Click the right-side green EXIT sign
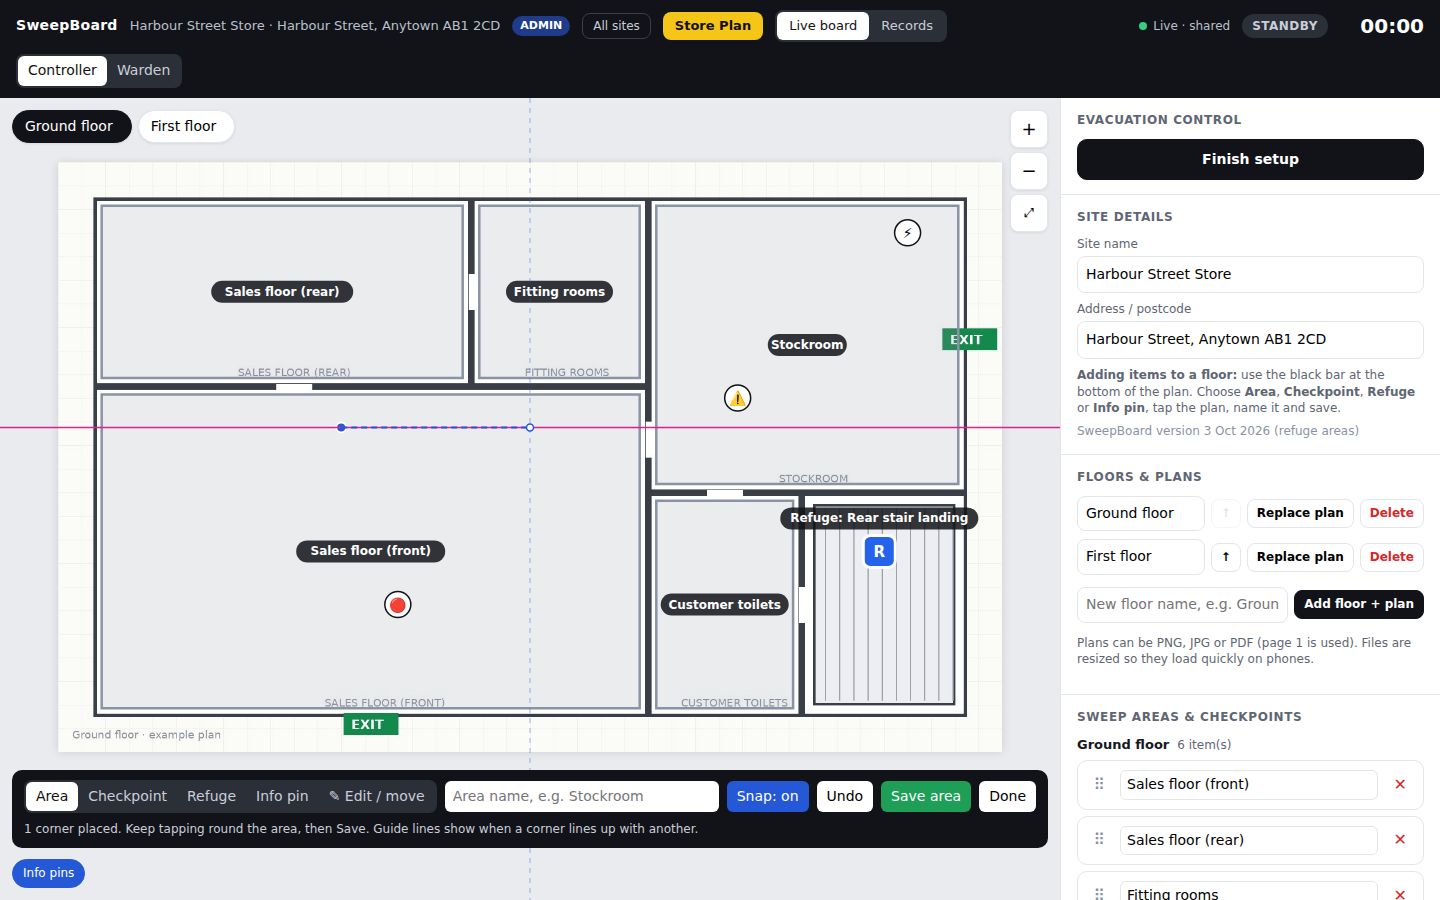Screen dimensions: 1440x900 [x=969, y=340]
